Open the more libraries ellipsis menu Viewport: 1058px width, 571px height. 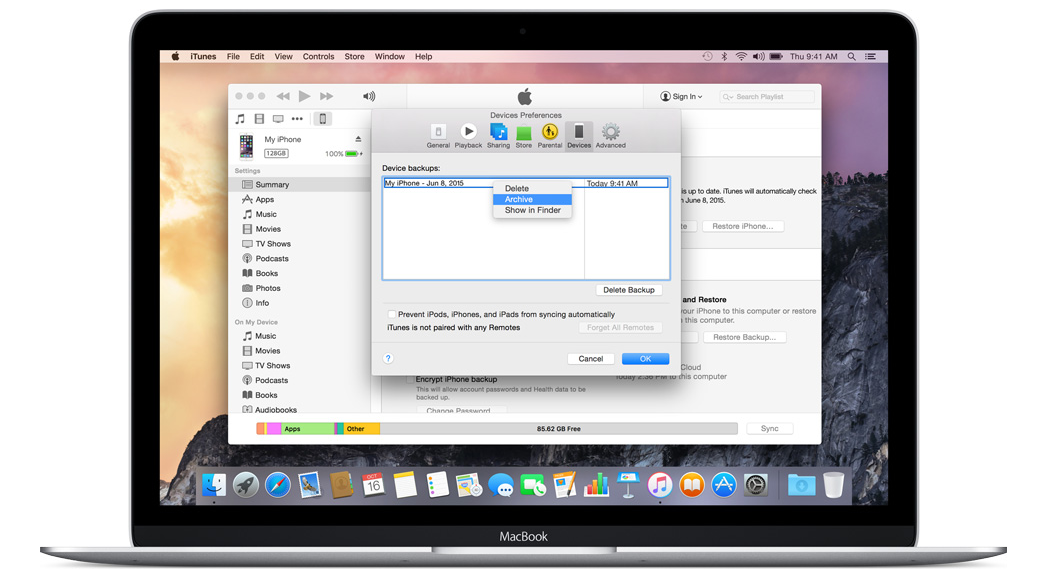pos(297,119)
